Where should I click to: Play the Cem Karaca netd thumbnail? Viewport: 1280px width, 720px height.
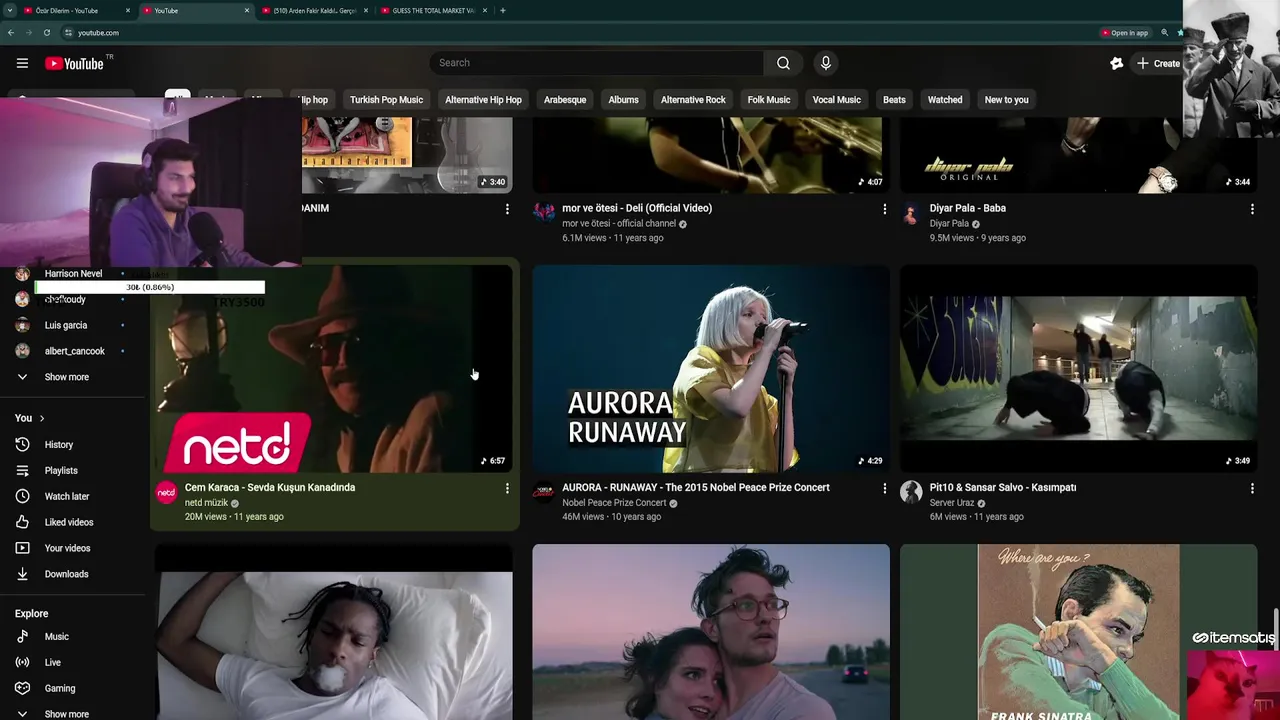[334, 368]
